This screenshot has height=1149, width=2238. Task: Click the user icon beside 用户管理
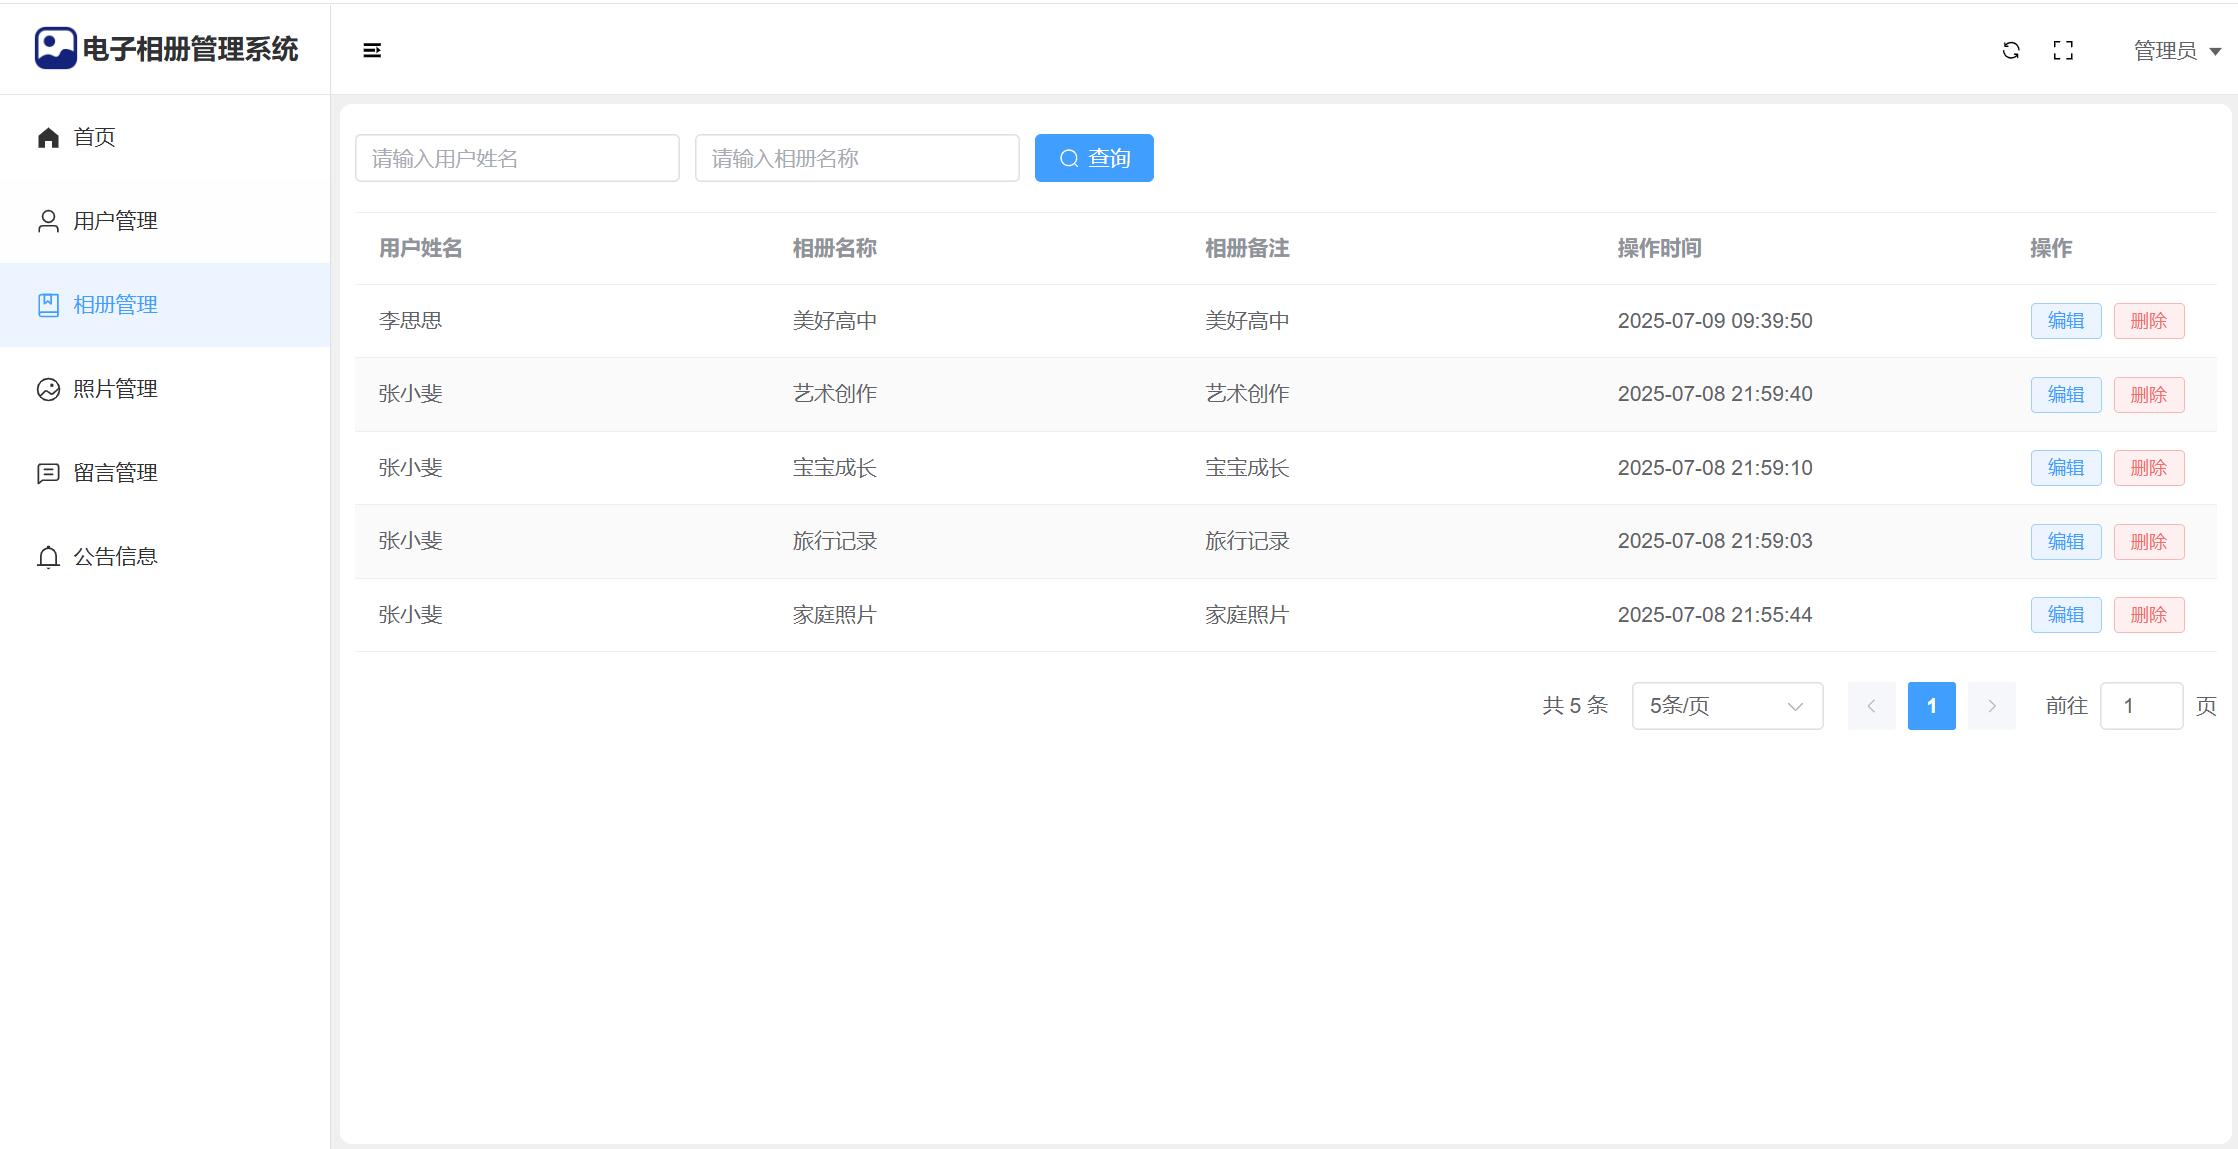tap(48, 221)
